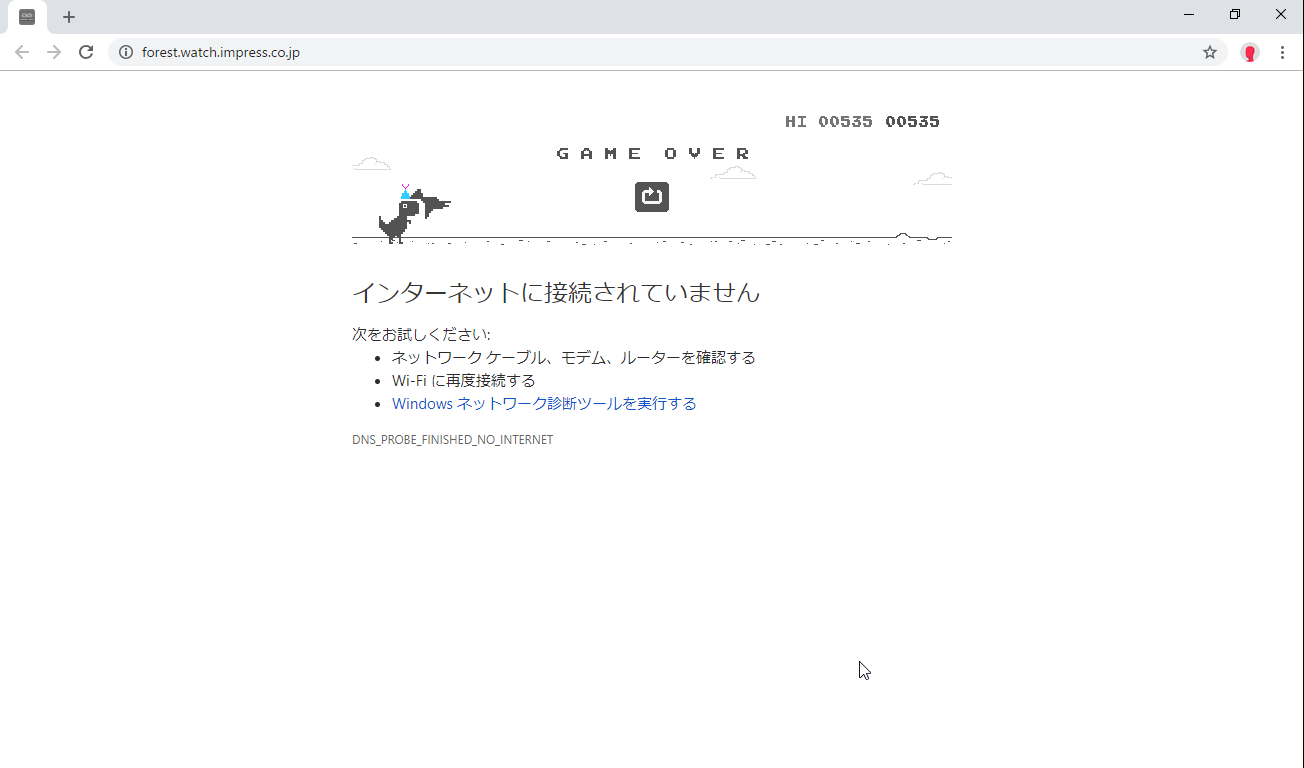Click the page reload icon in toolbar
Screen dimensions: 1304x768
[x=86, y=52]
